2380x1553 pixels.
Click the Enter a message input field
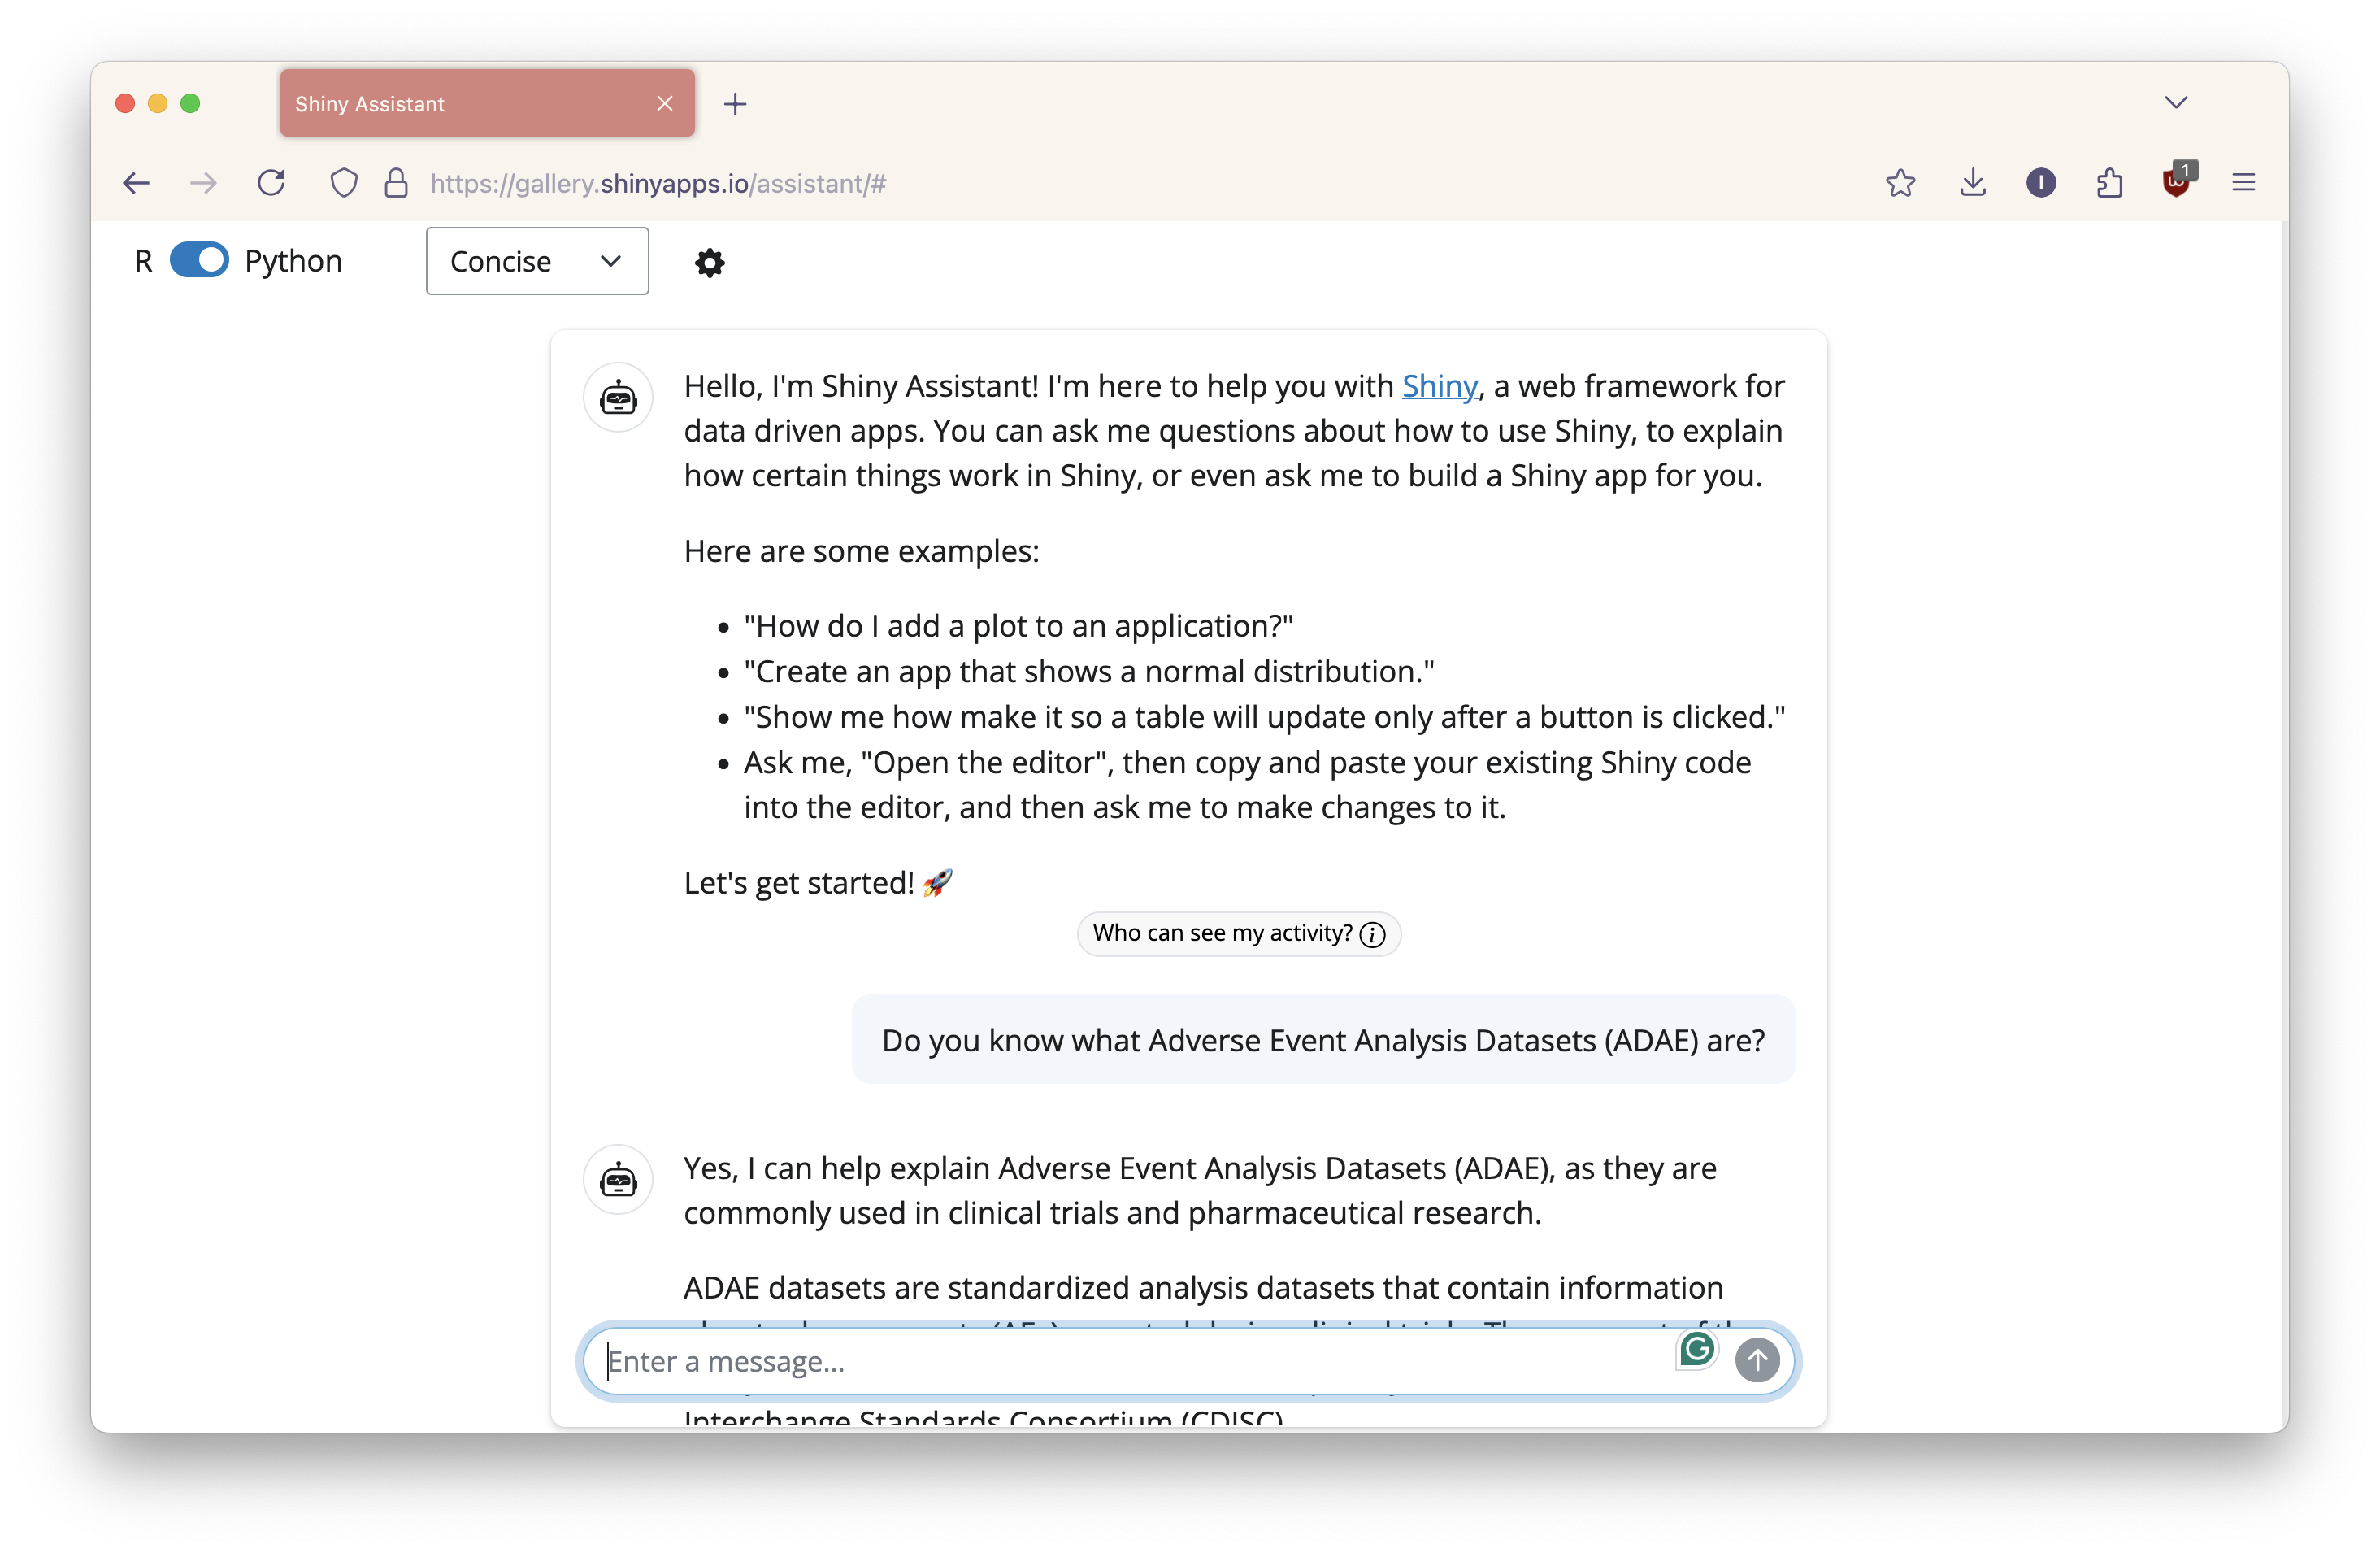pyautogui.click(x=1130, y=1361)
